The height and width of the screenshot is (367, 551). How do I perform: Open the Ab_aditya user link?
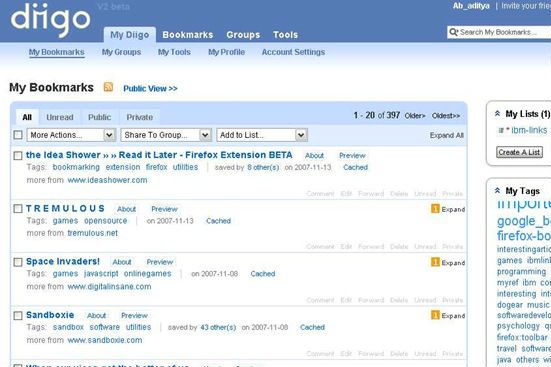[x=471, y=6]
